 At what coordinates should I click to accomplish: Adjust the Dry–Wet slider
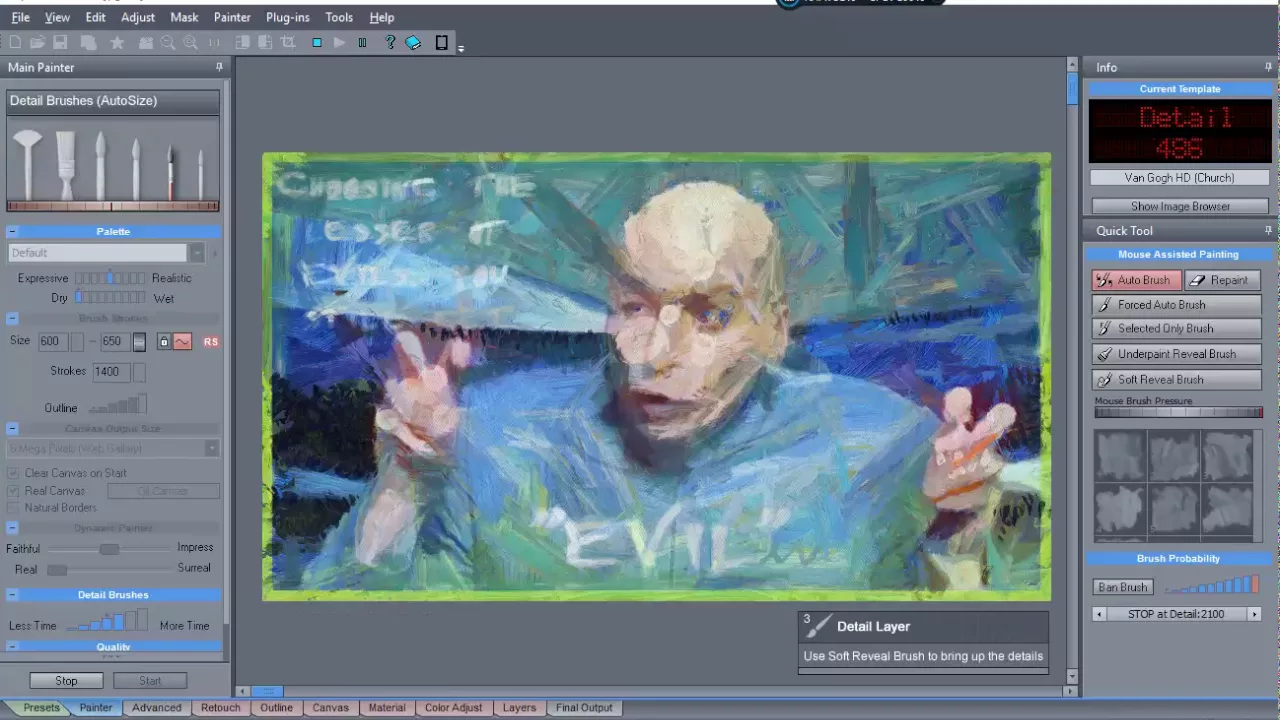[110, 298]
